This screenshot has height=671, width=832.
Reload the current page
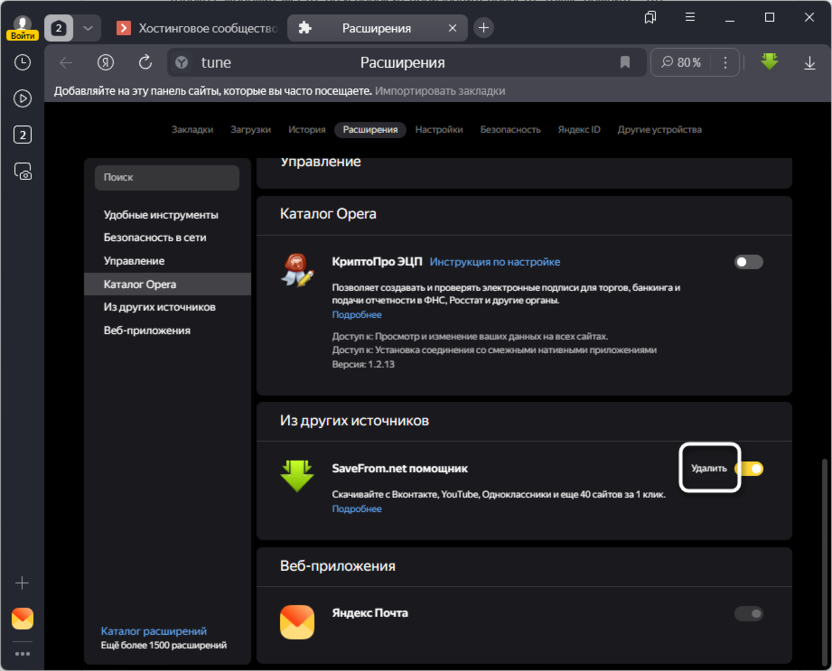145,63
